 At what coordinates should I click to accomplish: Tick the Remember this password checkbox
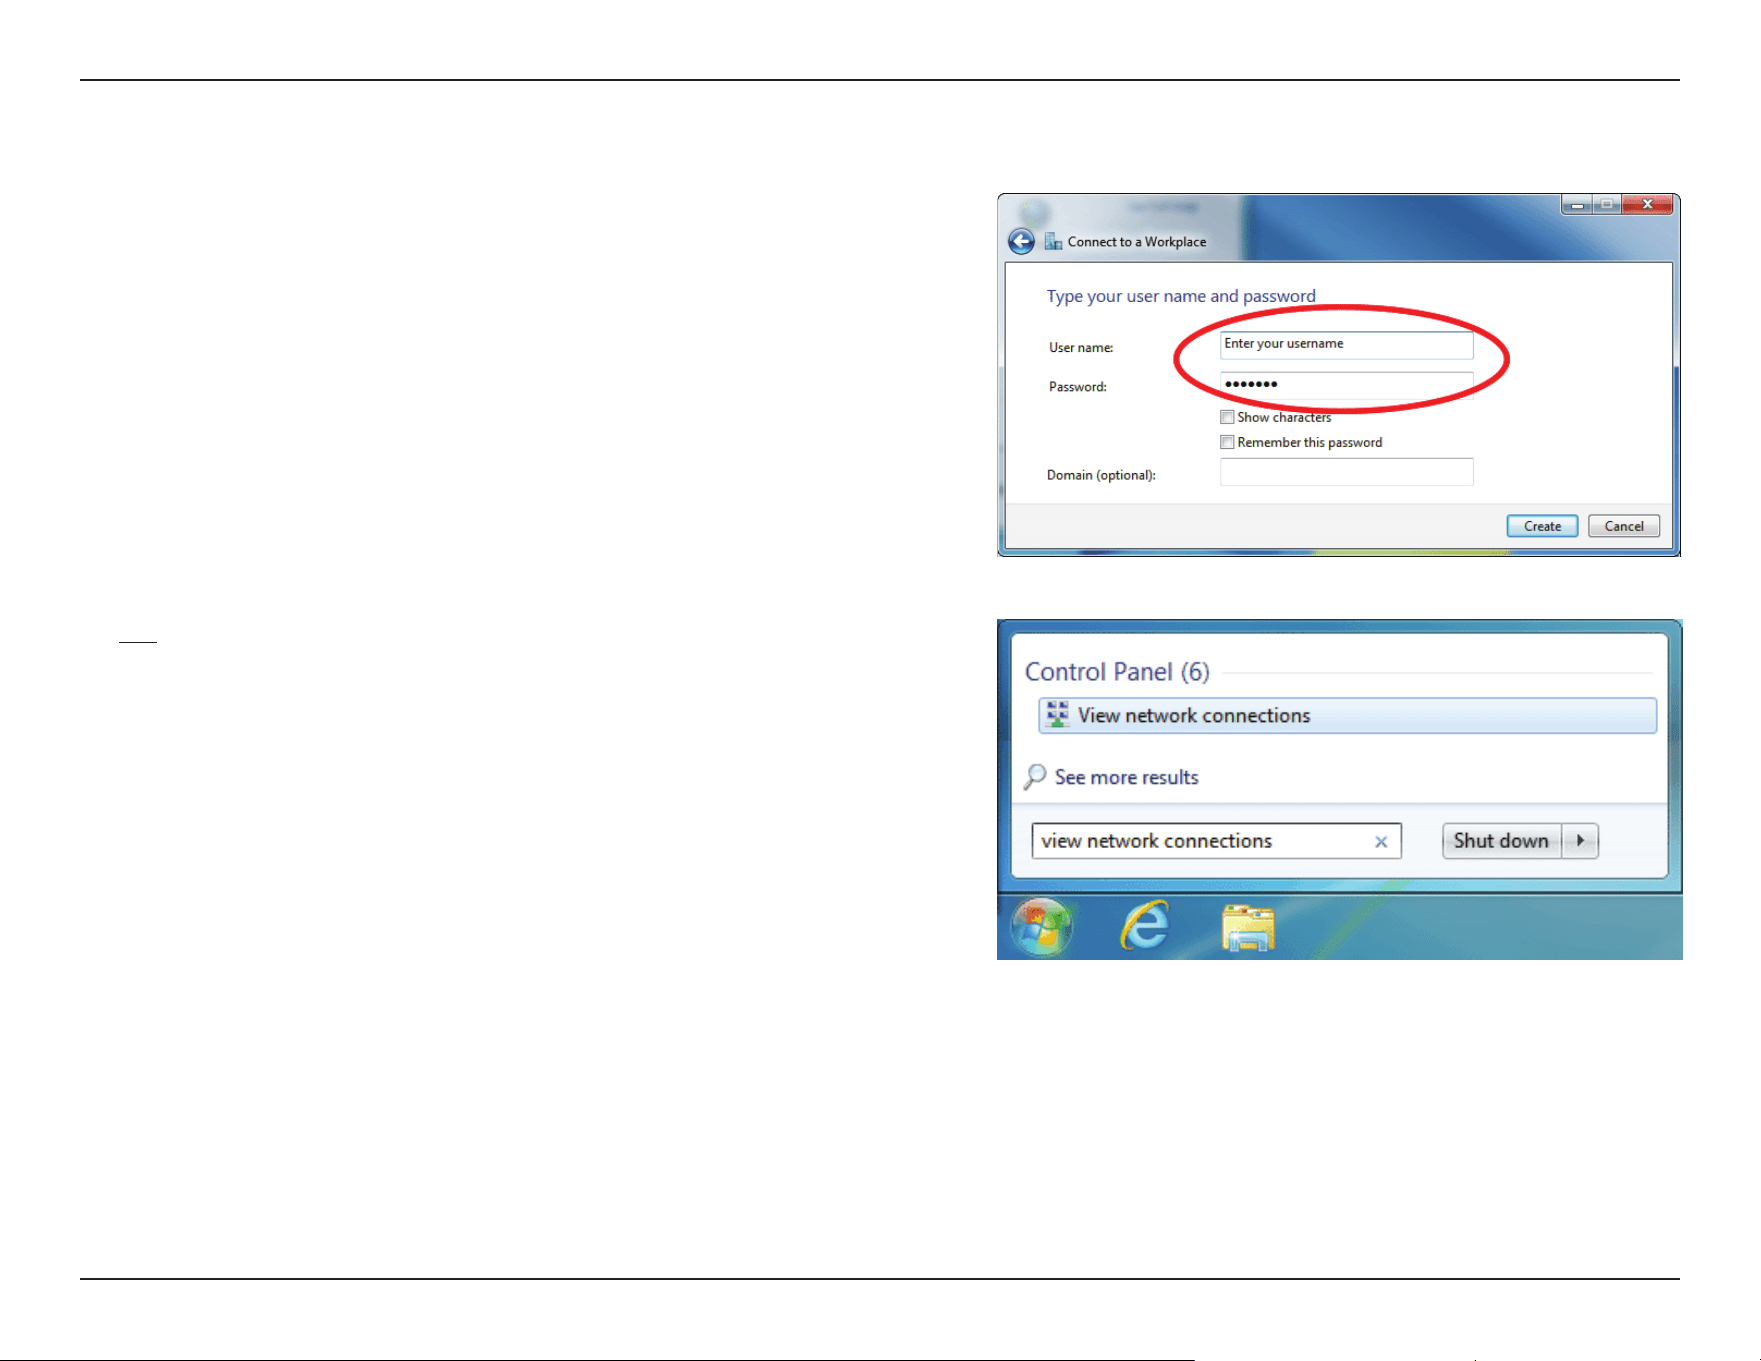click(x=1227, y=442)
